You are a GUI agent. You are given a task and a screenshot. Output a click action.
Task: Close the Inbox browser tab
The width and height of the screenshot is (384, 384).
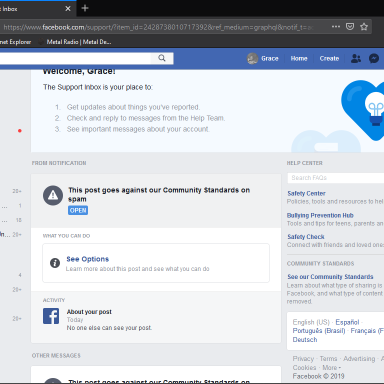(68, 9)
